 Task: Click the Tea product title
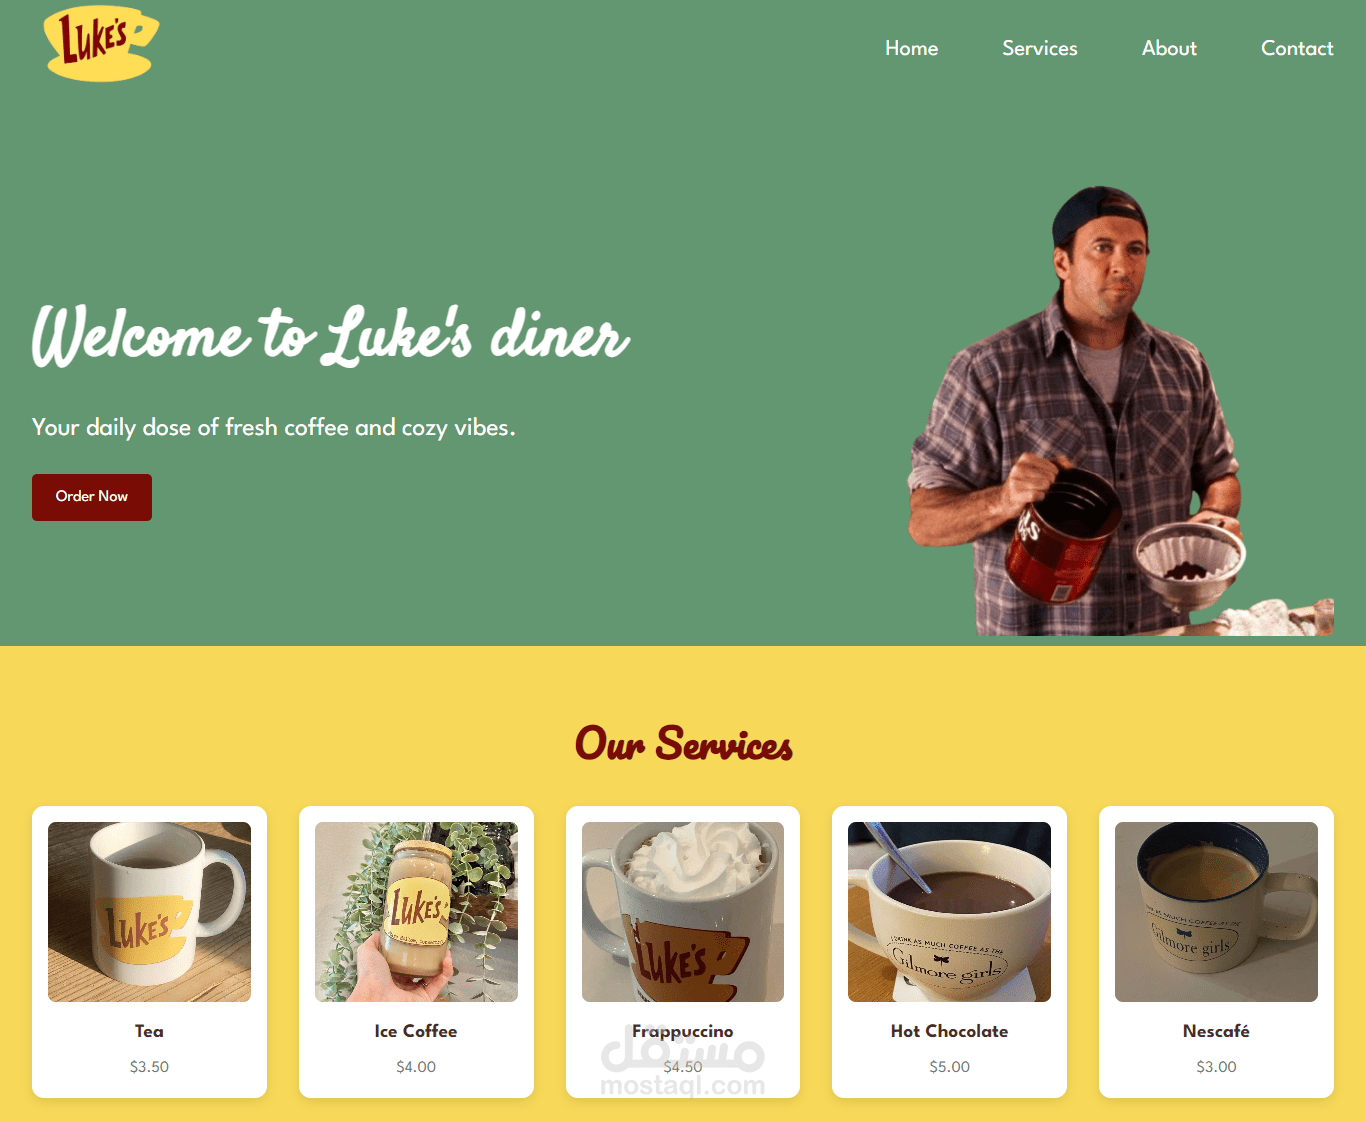(149, 1031)
